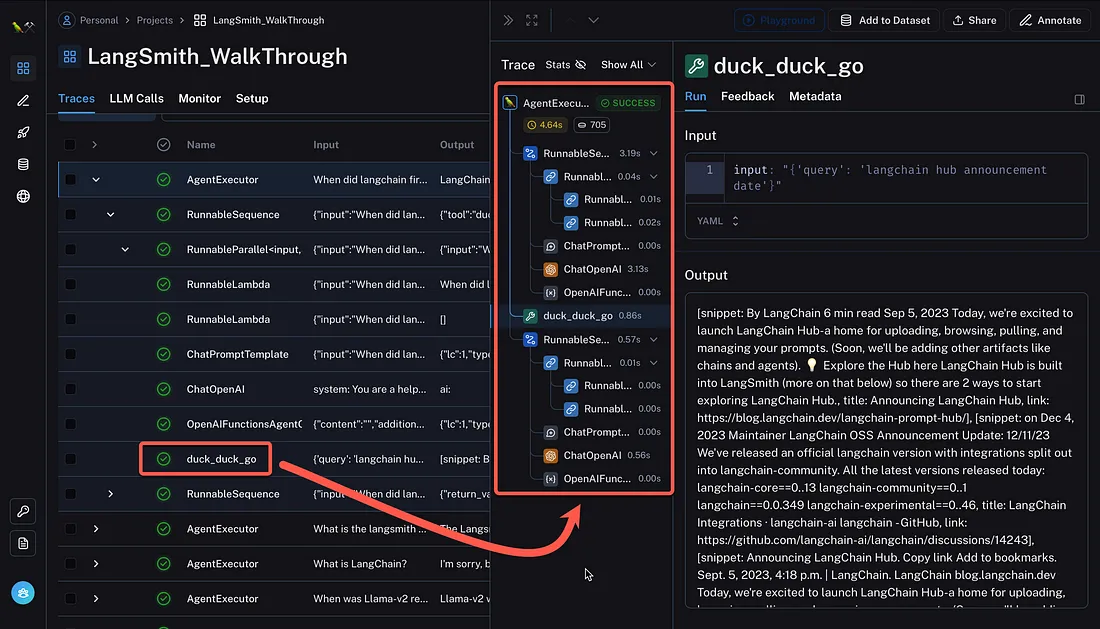The height and width of the screenshot is (629, 1100).
Task: Click the RunnableSe... 3.19s node icon
Action: pos(530,154)
